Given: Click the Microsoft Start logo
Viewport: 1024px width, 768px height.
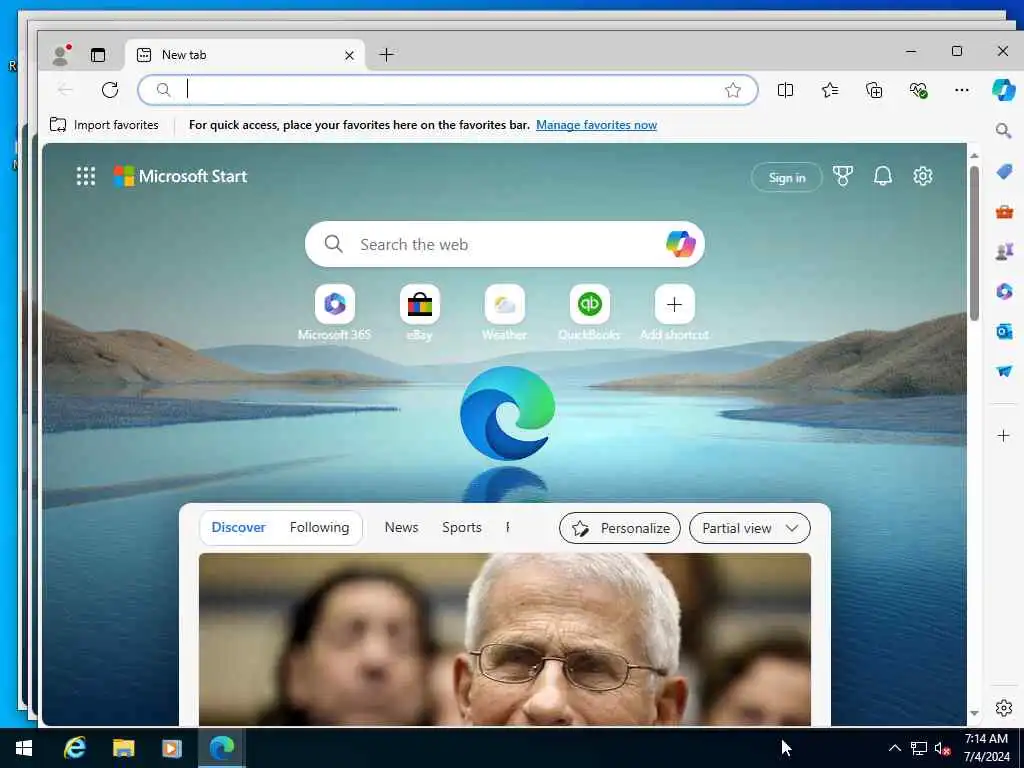Looking at the screenshot, I should pyautogui.click(x=180, y=176).
